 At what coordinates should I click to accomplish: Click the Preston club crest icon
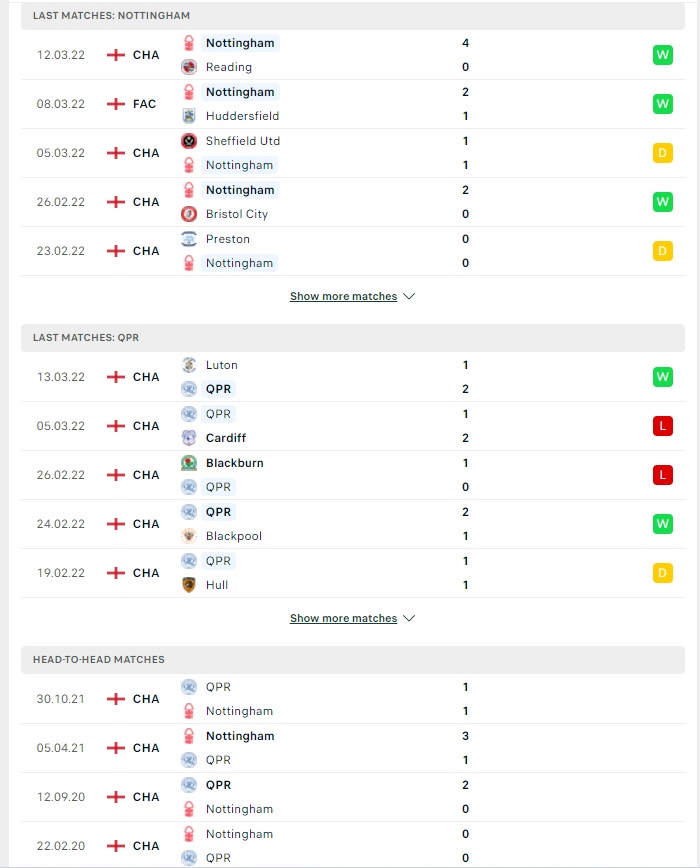coord(189,239)
